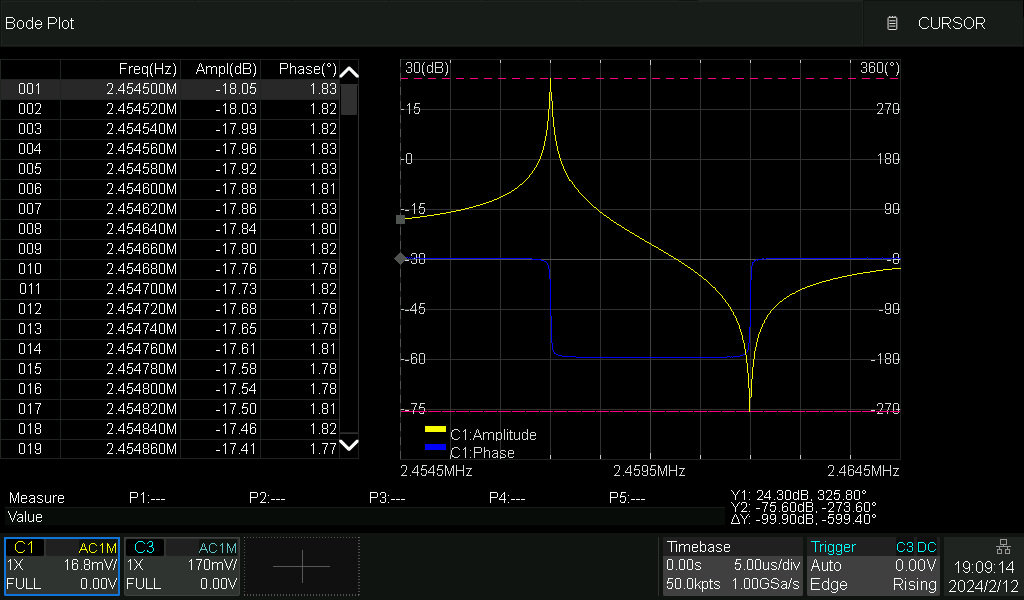Click the table scrollbar thumb
The height and width of the screenshot is (600, 1024).
click(349, 100)
